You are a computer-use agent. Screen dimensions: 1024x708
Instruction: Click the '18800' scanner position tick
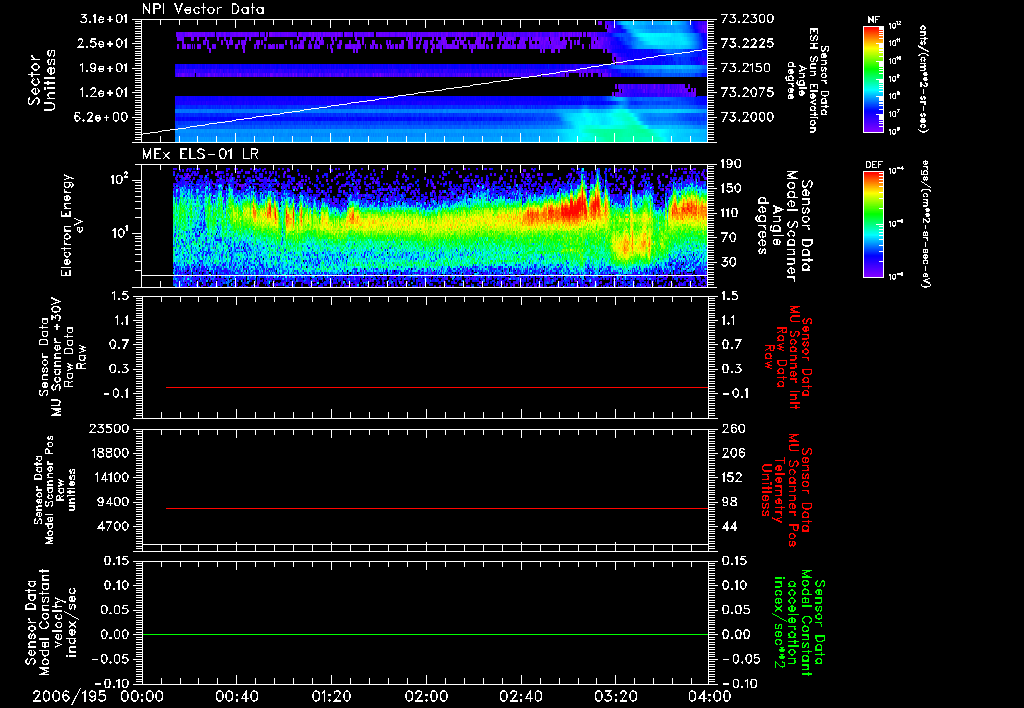click(108, 453)
